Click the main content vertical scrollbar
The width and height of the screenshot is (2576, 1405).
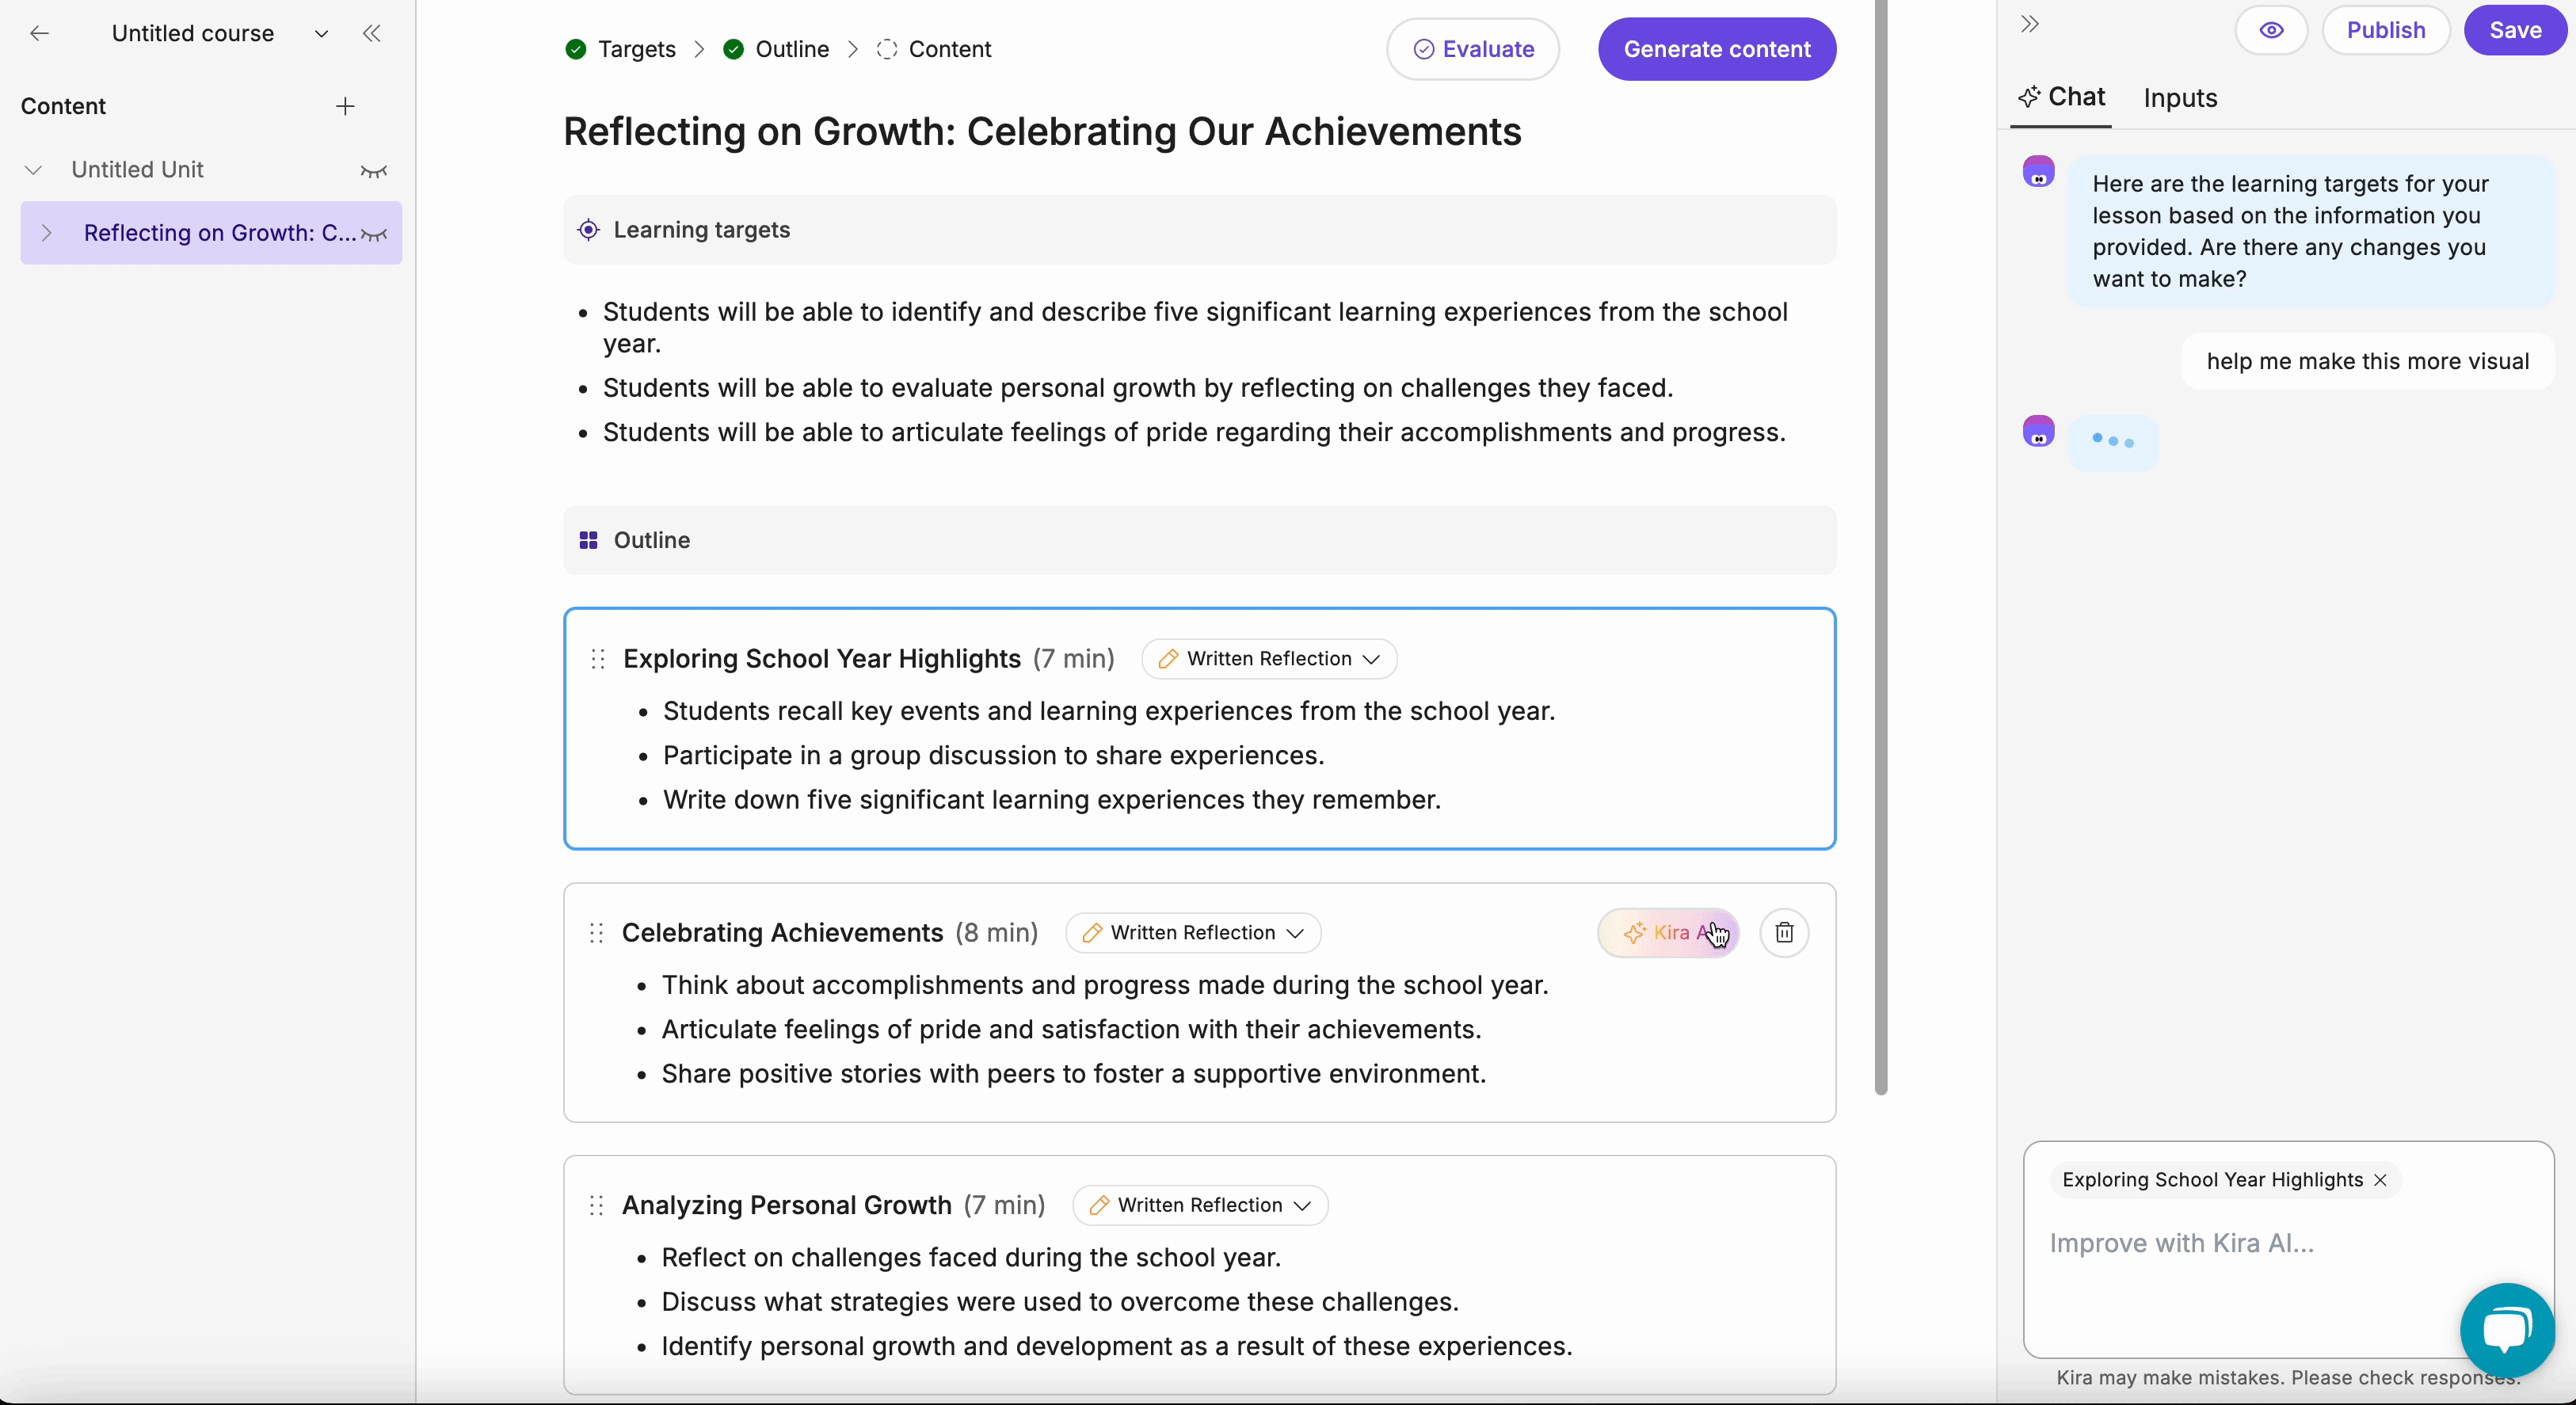pos(1880,547)
